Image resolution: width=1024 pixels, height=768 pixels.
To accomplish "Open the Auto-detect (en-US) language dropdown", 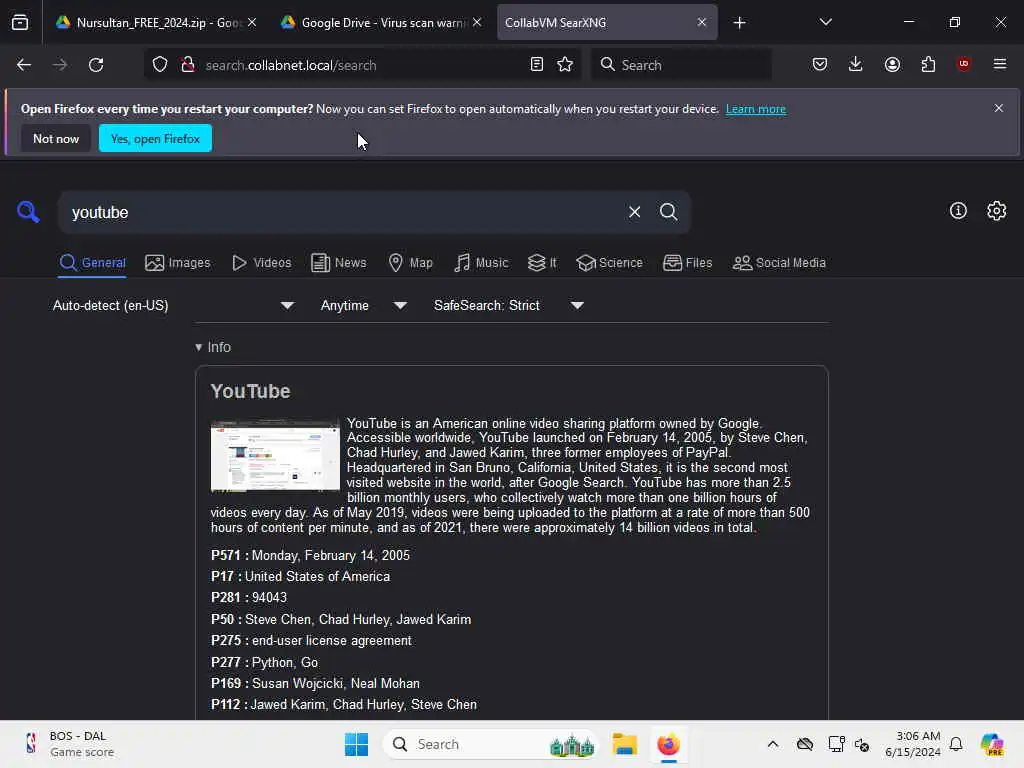I will 173,306.
